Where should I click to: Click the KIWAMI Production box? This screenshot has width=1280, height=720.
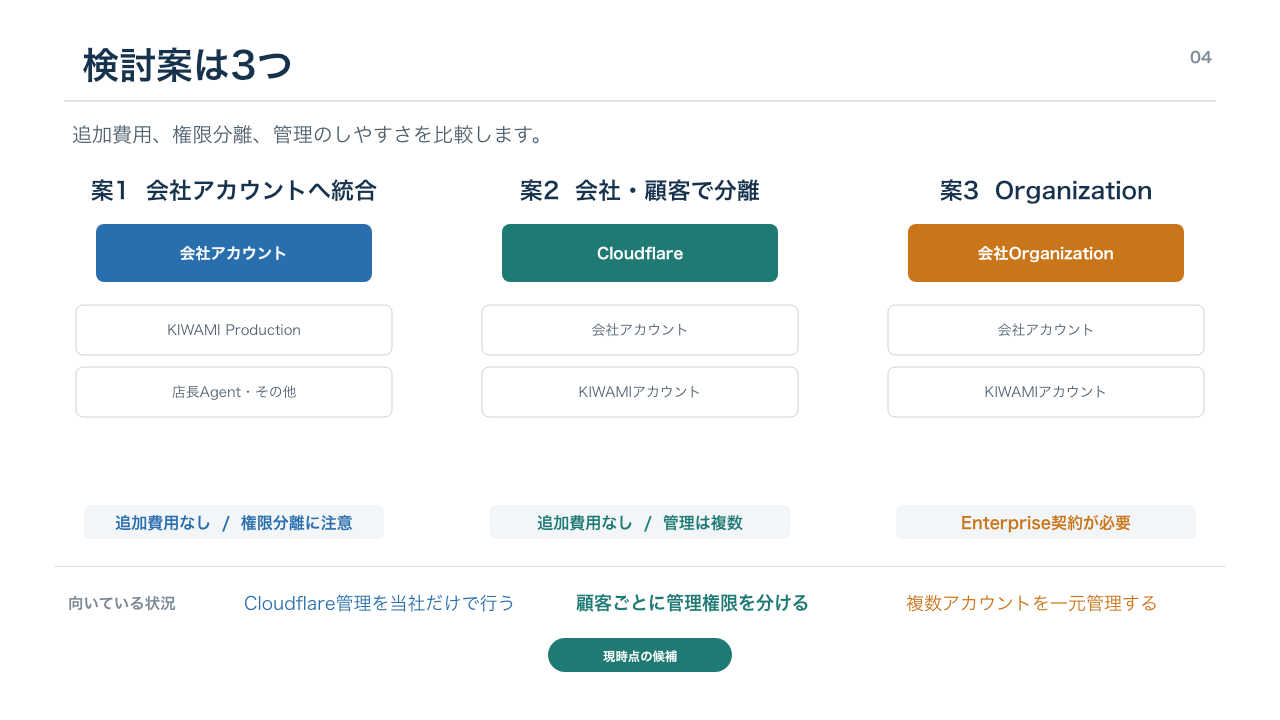[x=234, y=330]
